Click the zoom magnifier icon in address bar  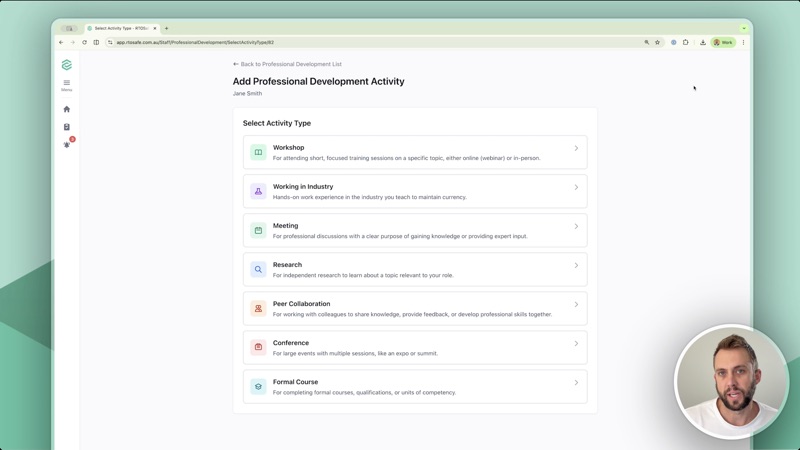point(646,42)
